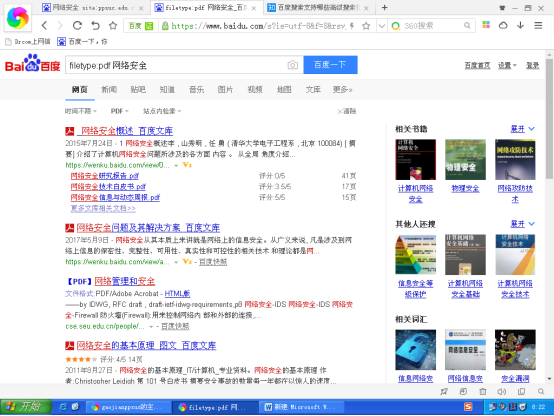
Task: Open downloads with the down arrow icon
Action: [520, 25]
